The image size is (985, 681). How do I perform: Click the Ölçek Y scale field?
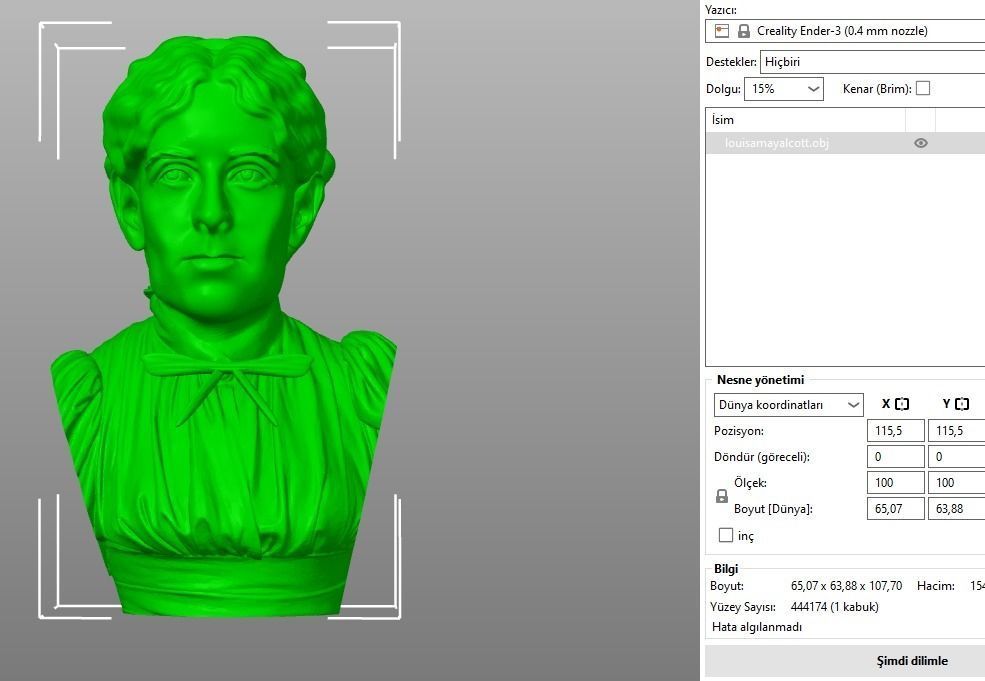(956, 482)
